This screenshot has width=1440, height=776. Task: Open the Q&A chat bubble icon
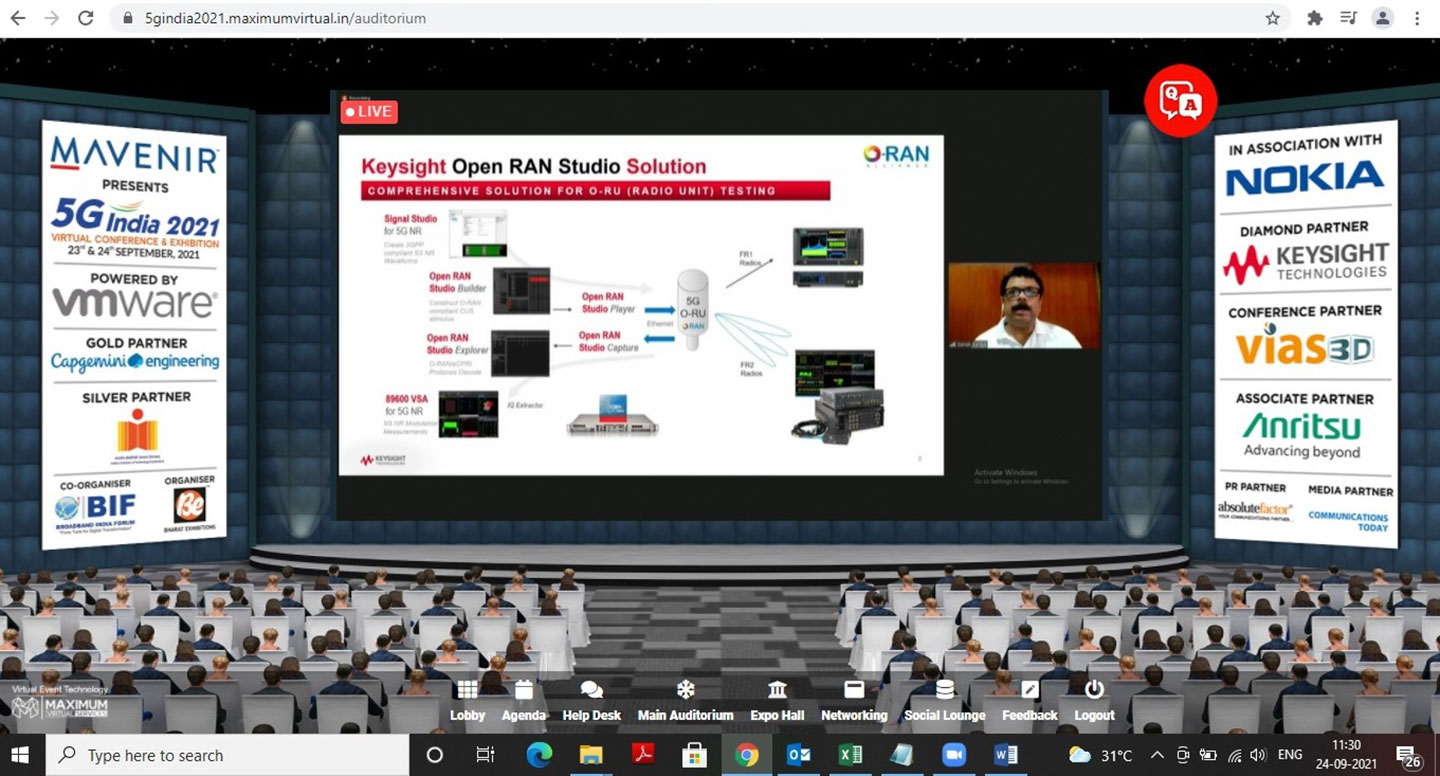click(x=1180, y=100)
